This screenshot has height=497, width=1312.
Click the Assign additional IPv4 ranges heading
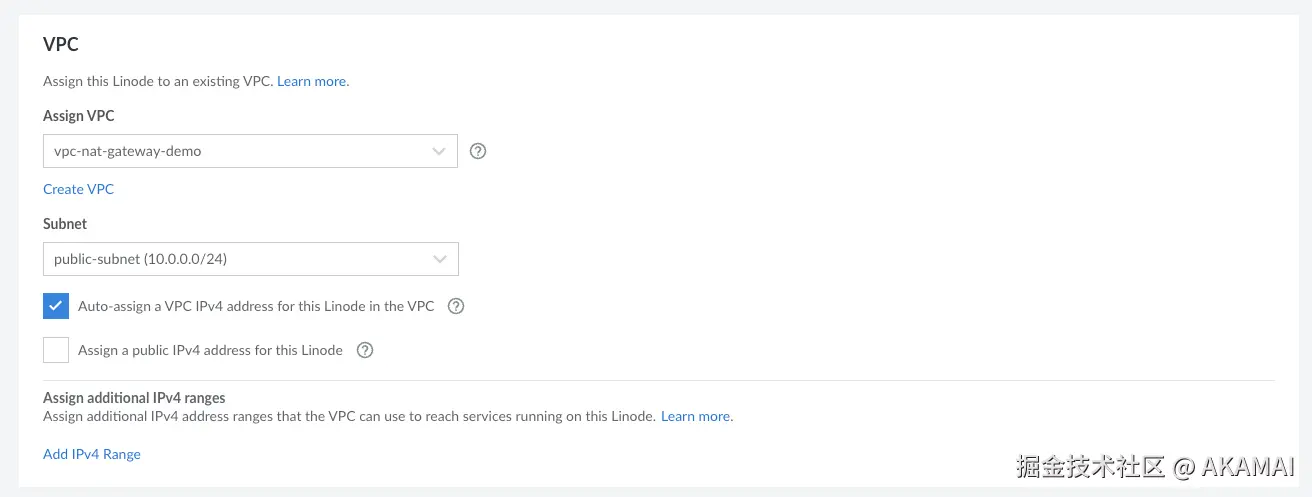134,398
